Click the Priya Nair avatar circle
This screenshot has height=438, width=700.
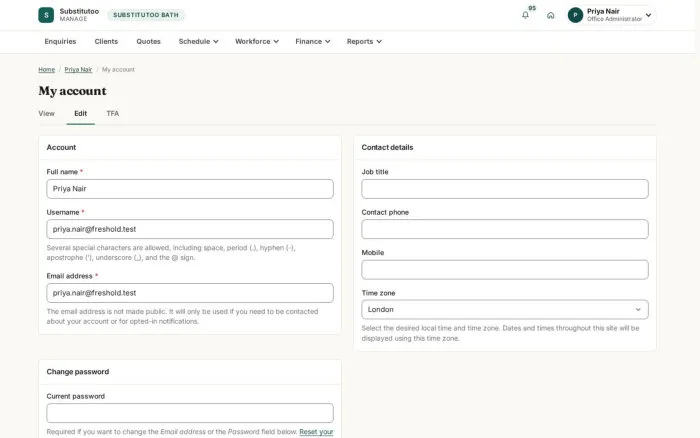[575, 15]
